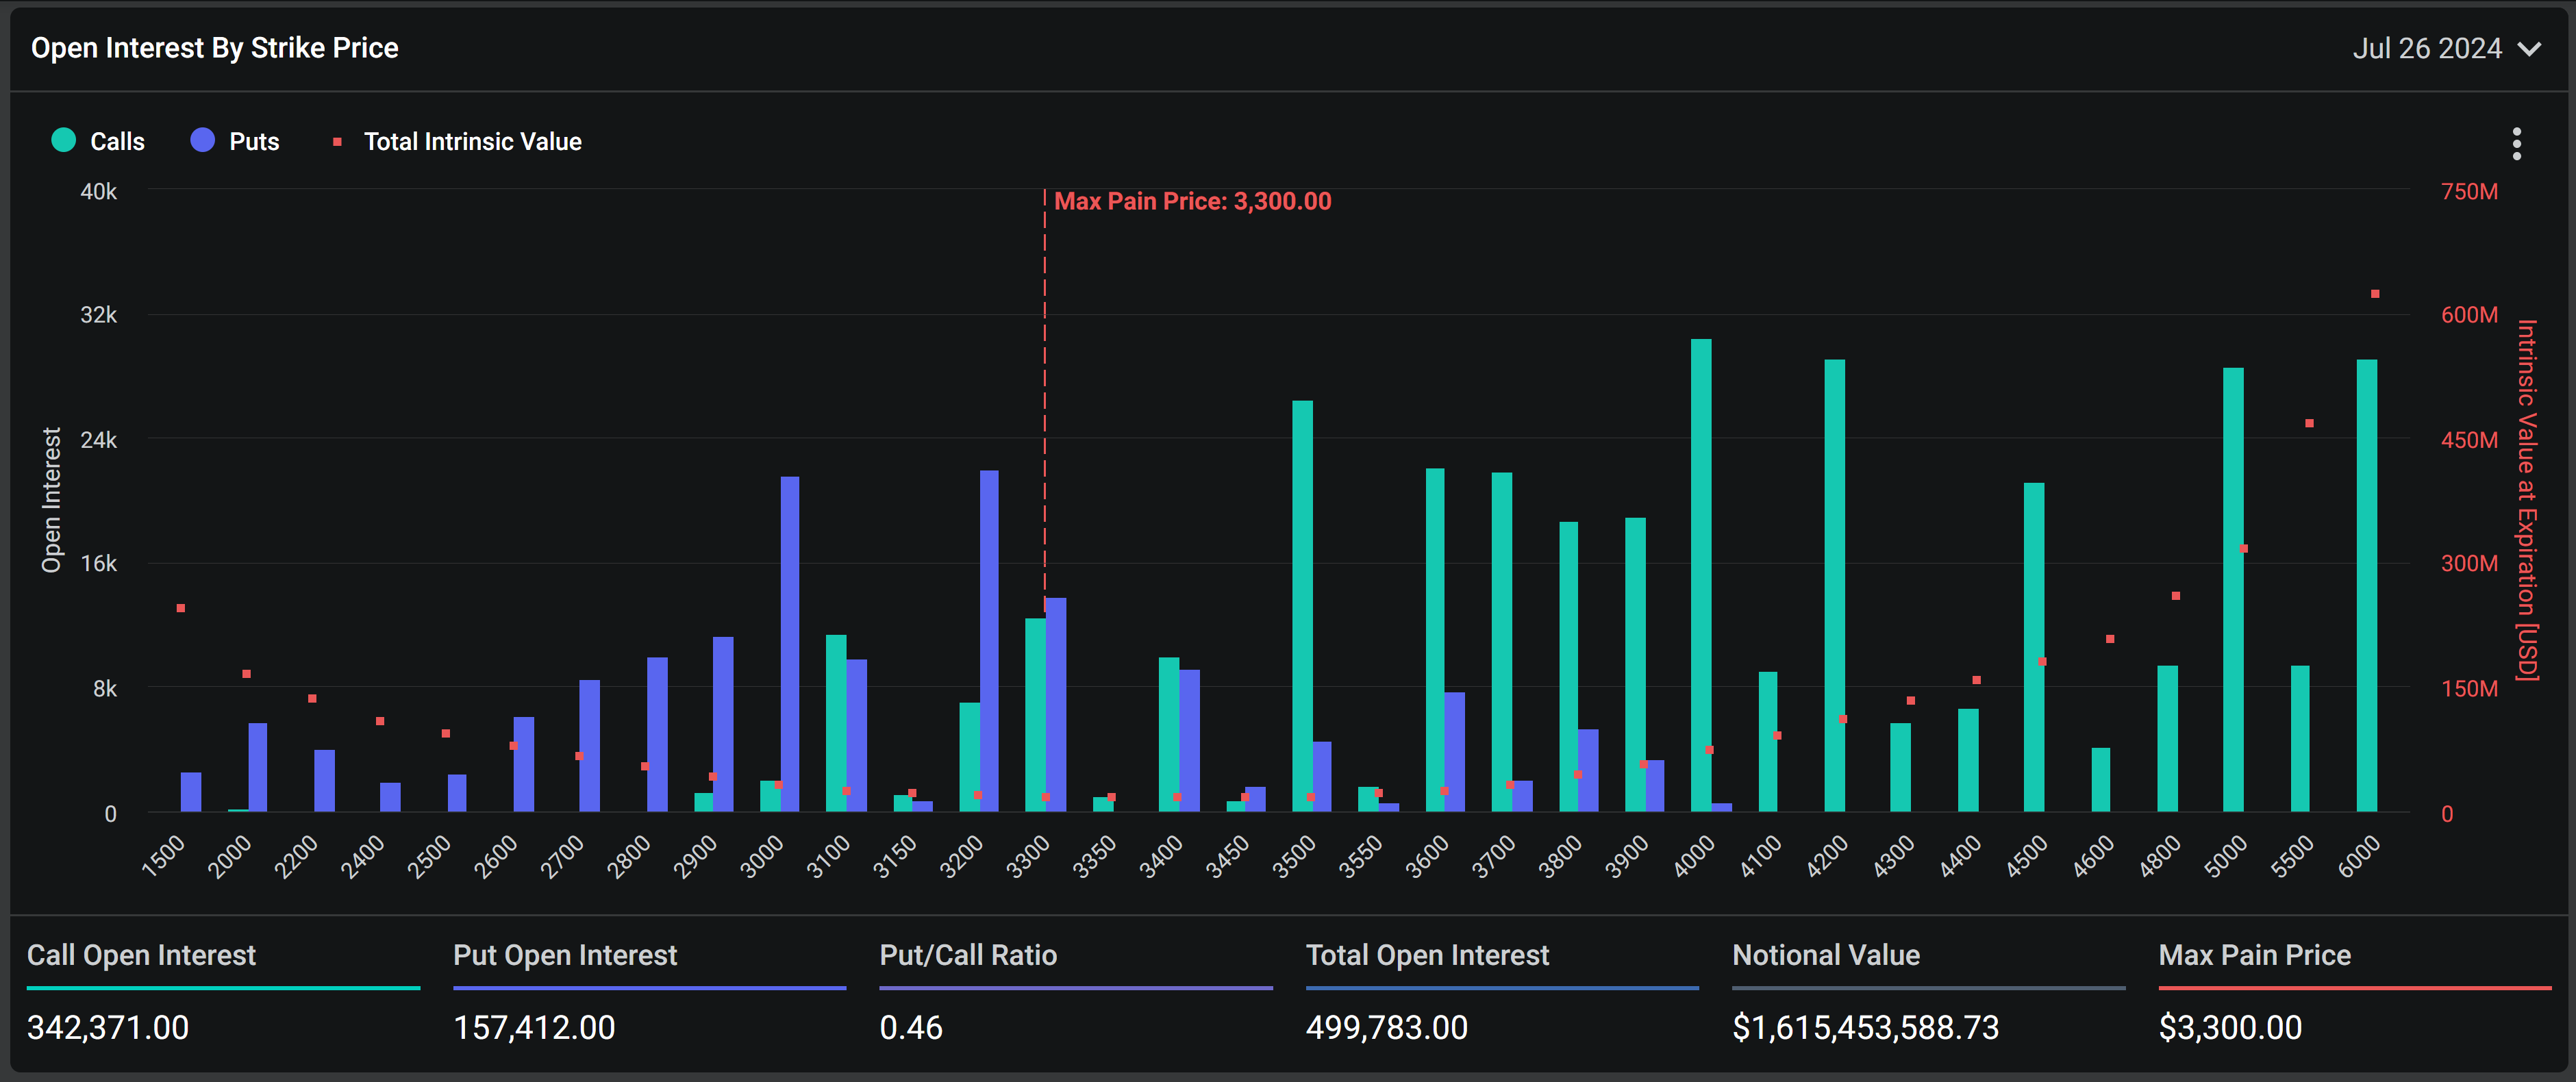The image size is (2576, 1082).
Task: Select the Put Open Interest stat tab
Action: tap(565, 955)
